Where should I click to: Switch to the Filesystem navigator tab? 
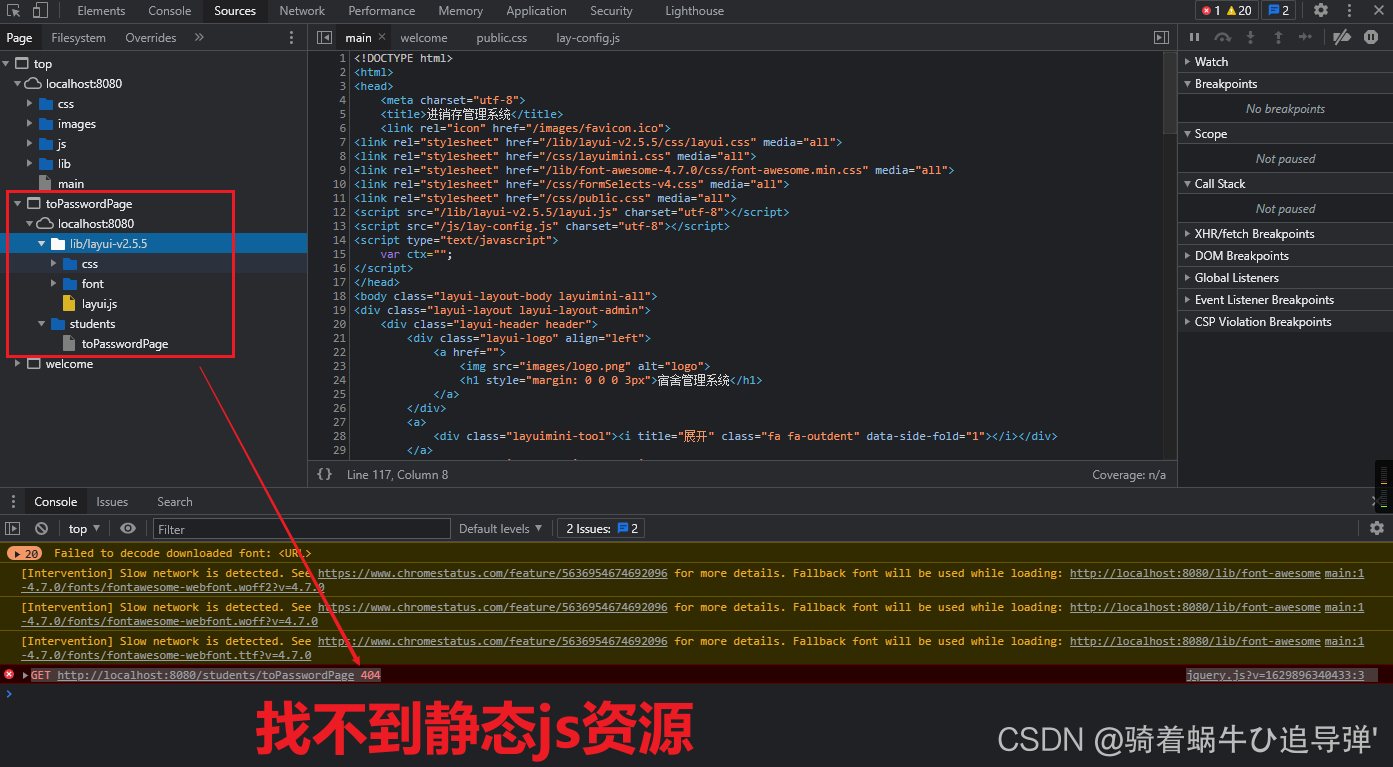tap(78, 38)
